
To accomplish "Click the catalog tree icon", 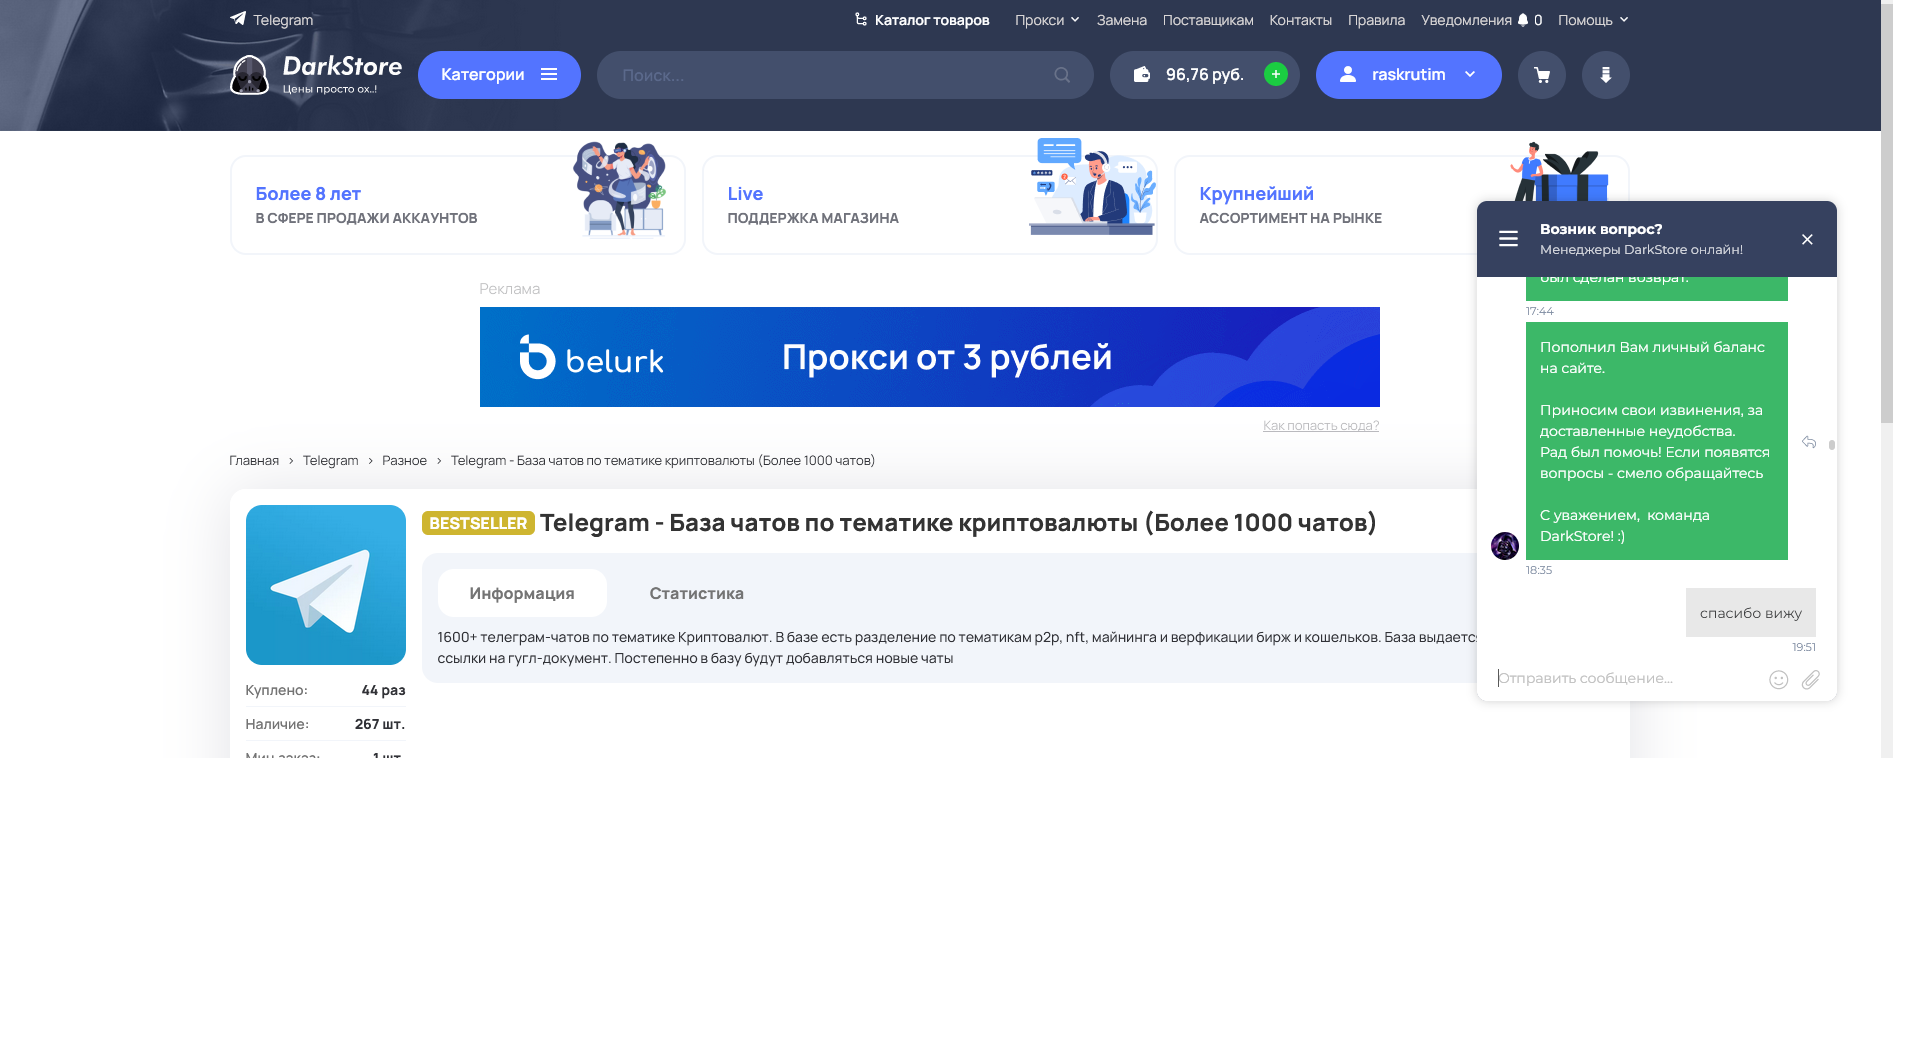I will coord(861,19).
